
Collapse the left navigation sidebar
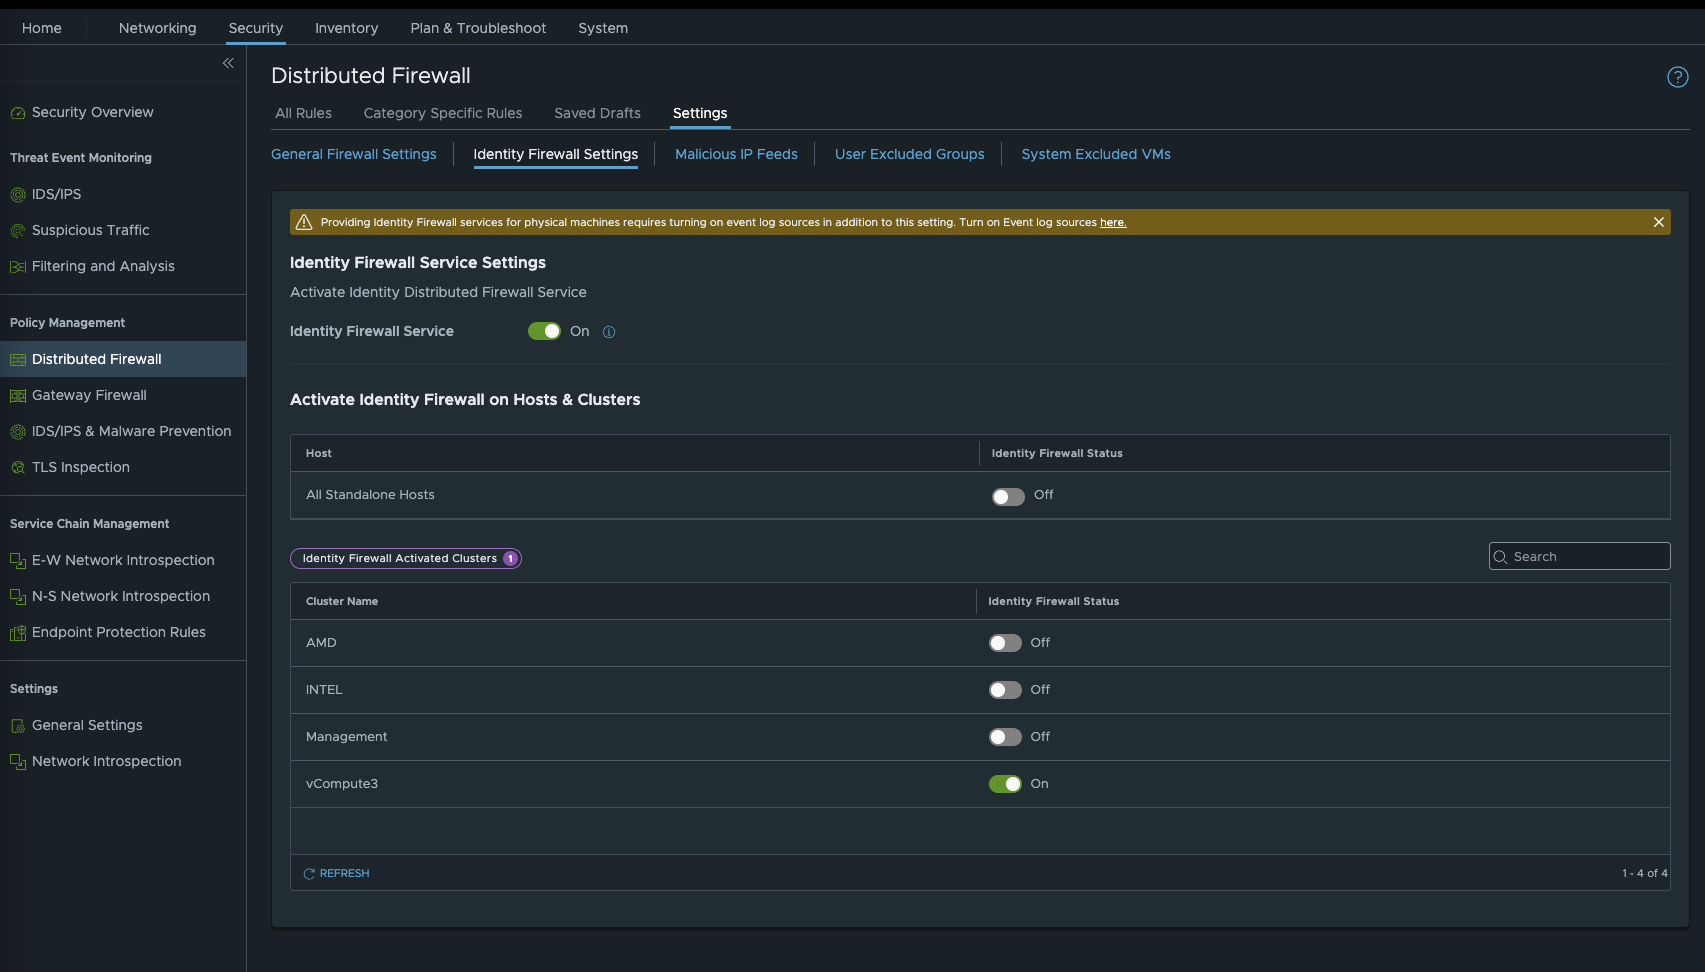click(x=228, y=63)
